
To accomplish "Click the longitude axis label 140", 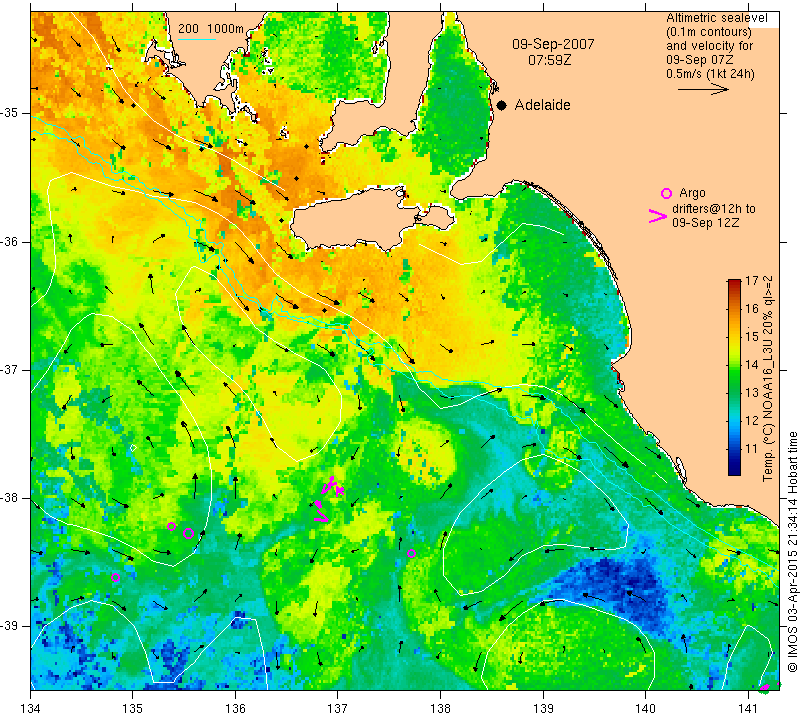I will pyautogui.click(x=645, y=709).
